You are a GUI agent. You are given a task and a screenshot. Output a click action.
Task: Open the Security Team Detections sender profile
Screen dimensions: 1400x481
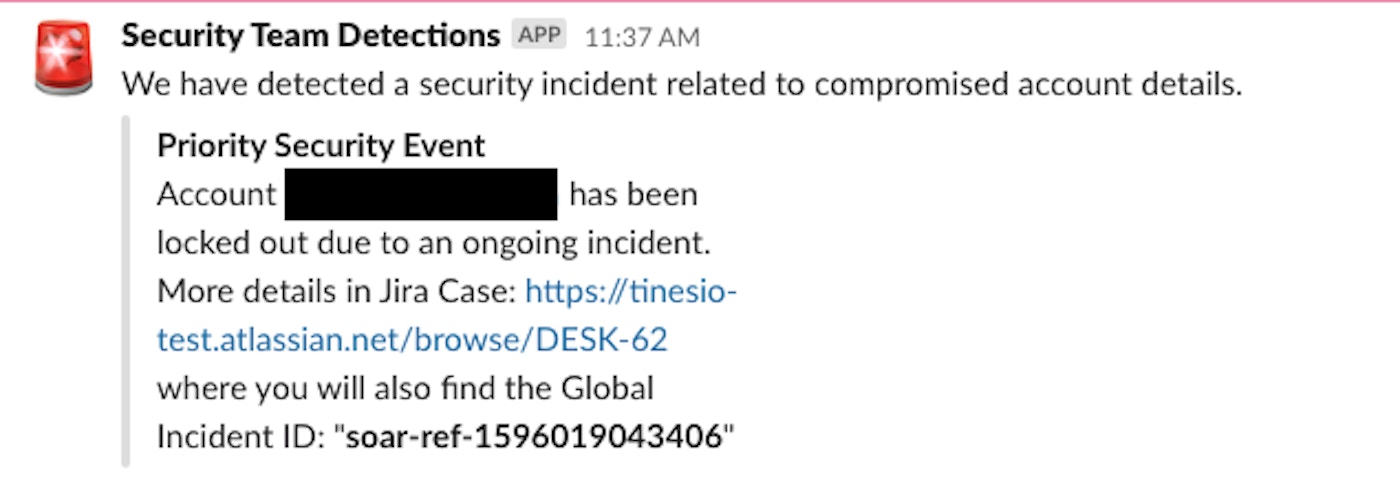310,37
